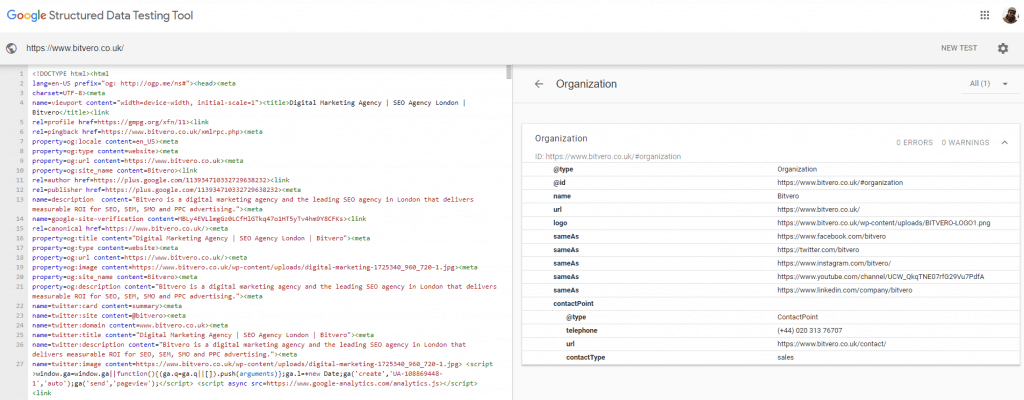Click the code panel vertical scrollbar

509,73
